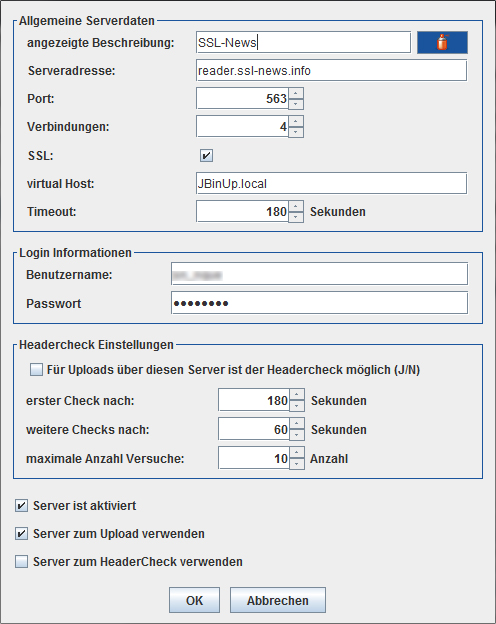
Task: Decrease the Verbindungen count with down arrow
Action: point(296,132)
